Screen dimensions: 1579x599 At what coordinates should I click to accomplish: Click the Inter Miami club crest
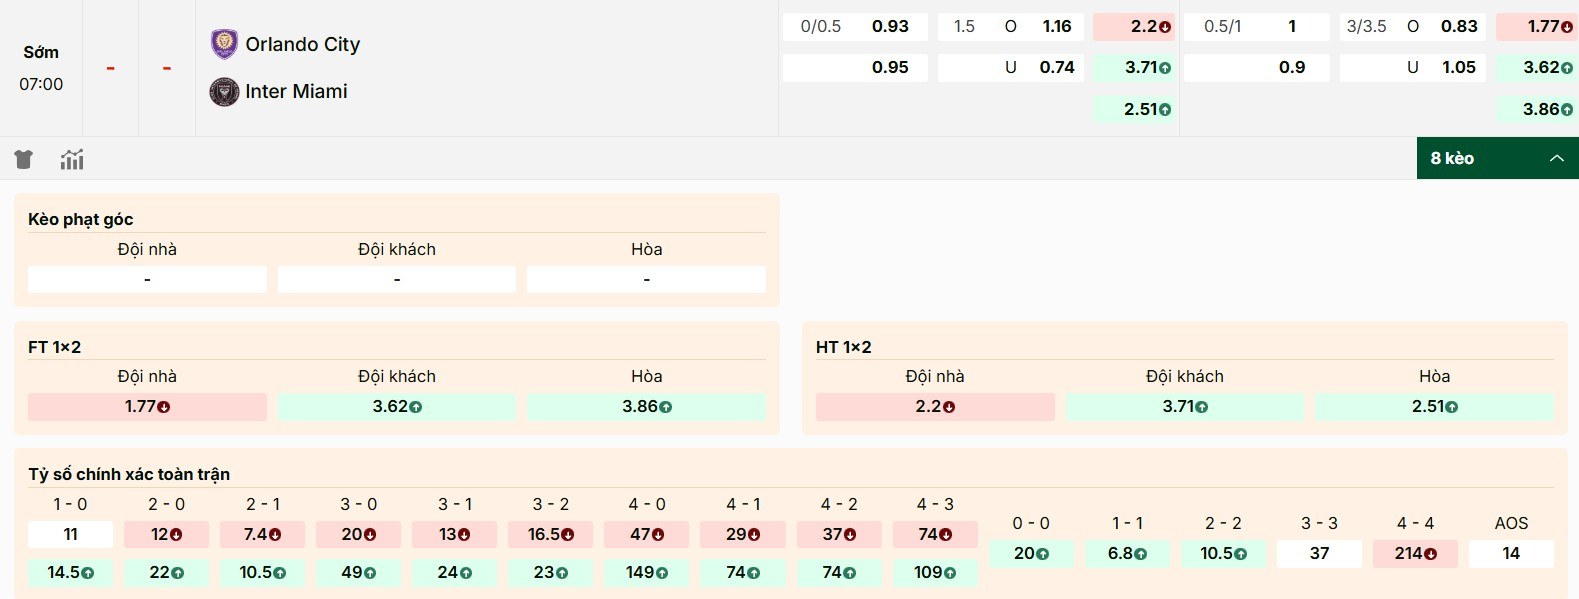[x=224, y=92]
